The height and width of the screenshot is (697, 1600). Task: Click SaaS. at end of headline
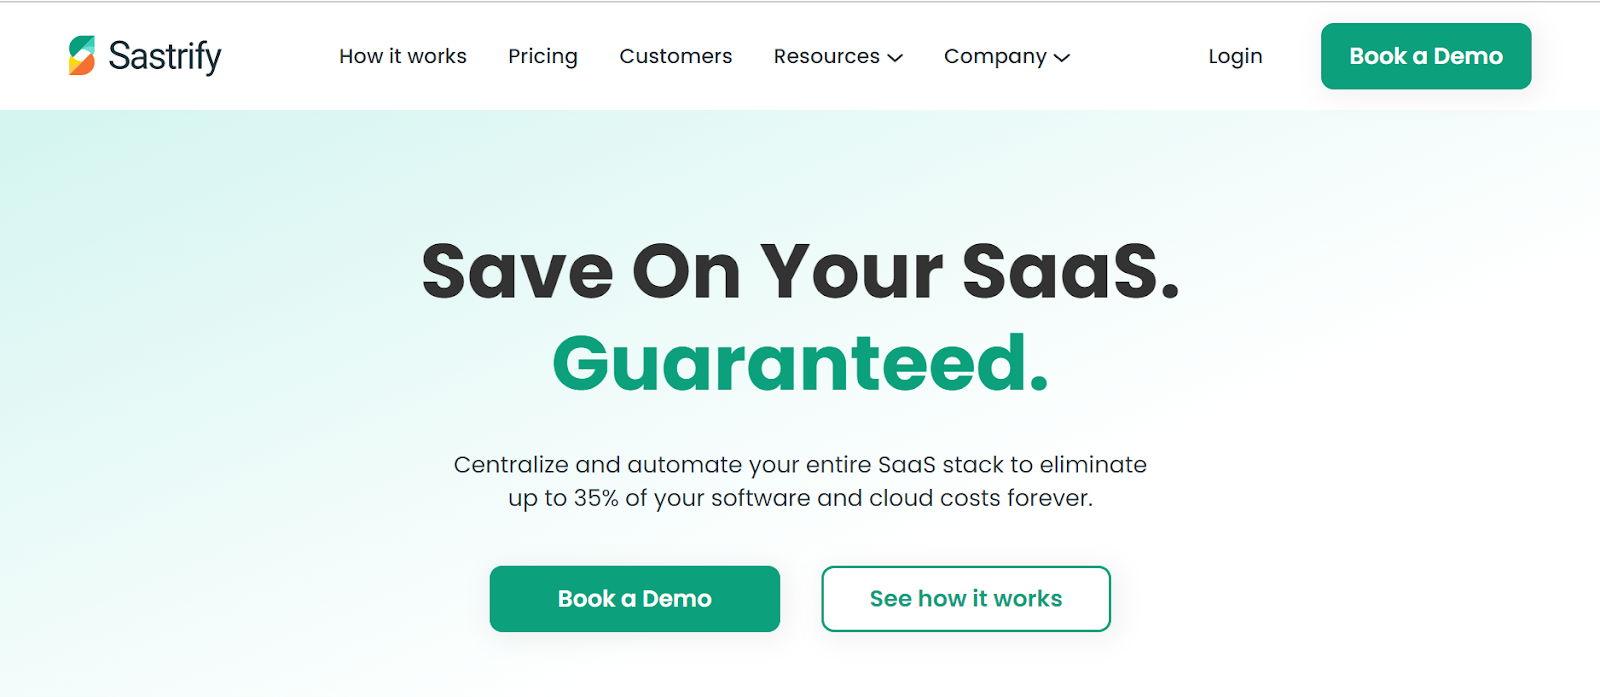point(1071,271)
